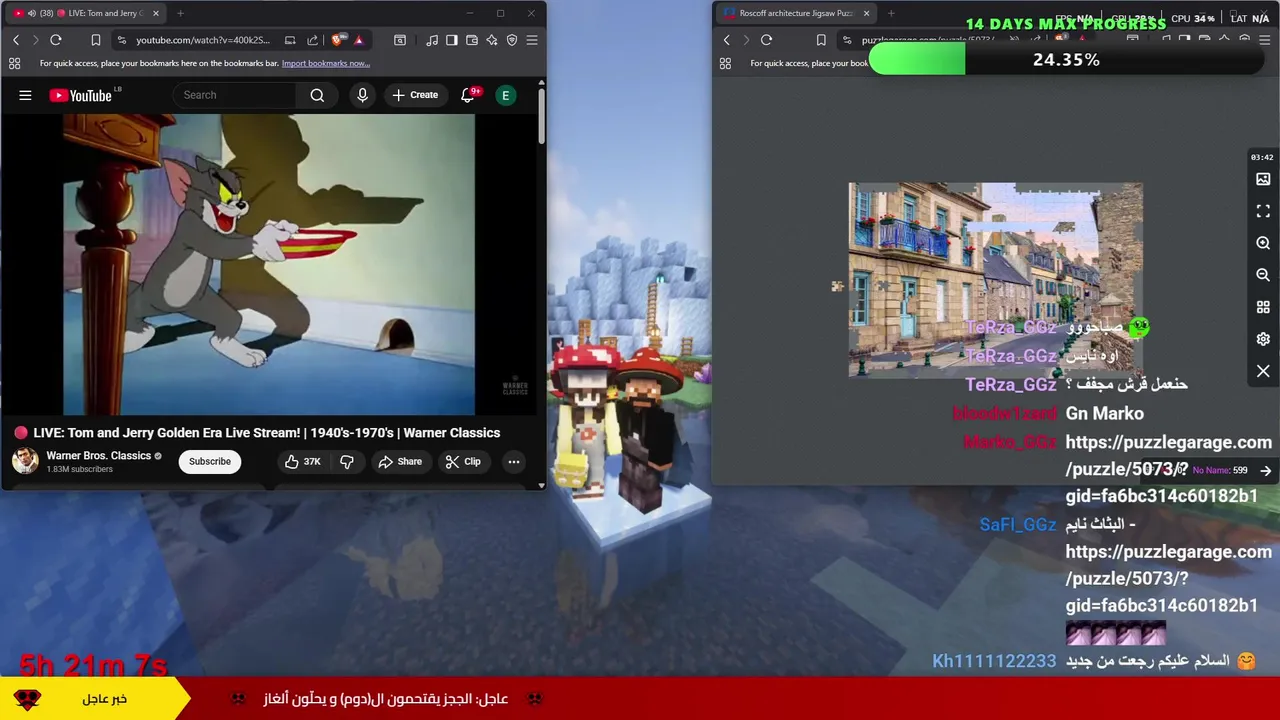The image size is (1280, 720).
Task: Open the Brave playlist music note icon
Action: tap(431, 40)
